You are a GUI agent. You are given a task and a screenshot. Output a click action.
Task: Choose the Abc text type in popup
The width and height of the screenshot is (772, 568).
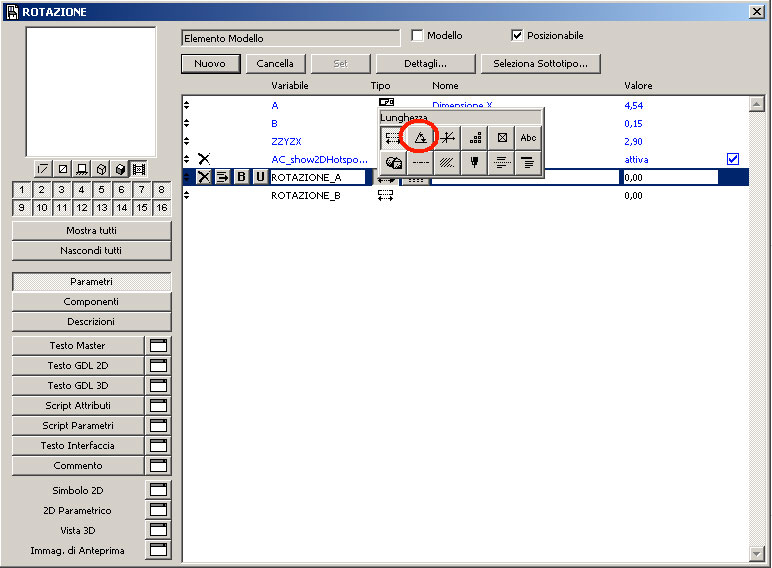tap(529, 138)
